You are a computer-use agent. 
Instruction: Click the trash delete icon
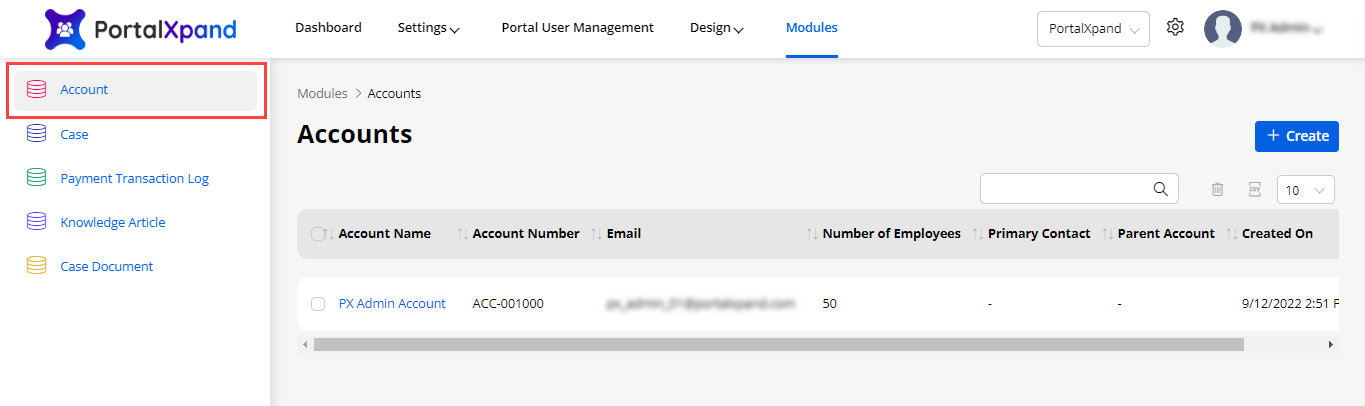(x=1217, y=189)
